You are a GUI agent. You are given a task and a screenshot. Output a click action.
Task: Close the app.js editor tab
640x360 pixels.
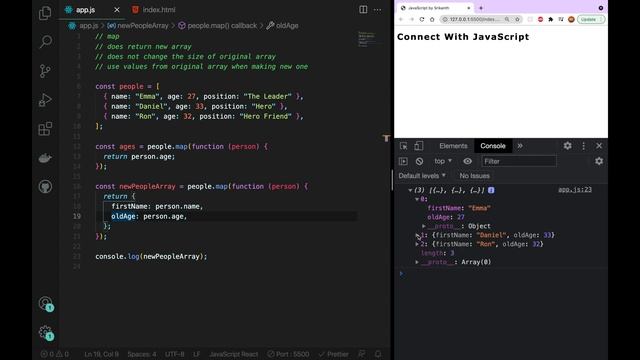pos(117,10)
